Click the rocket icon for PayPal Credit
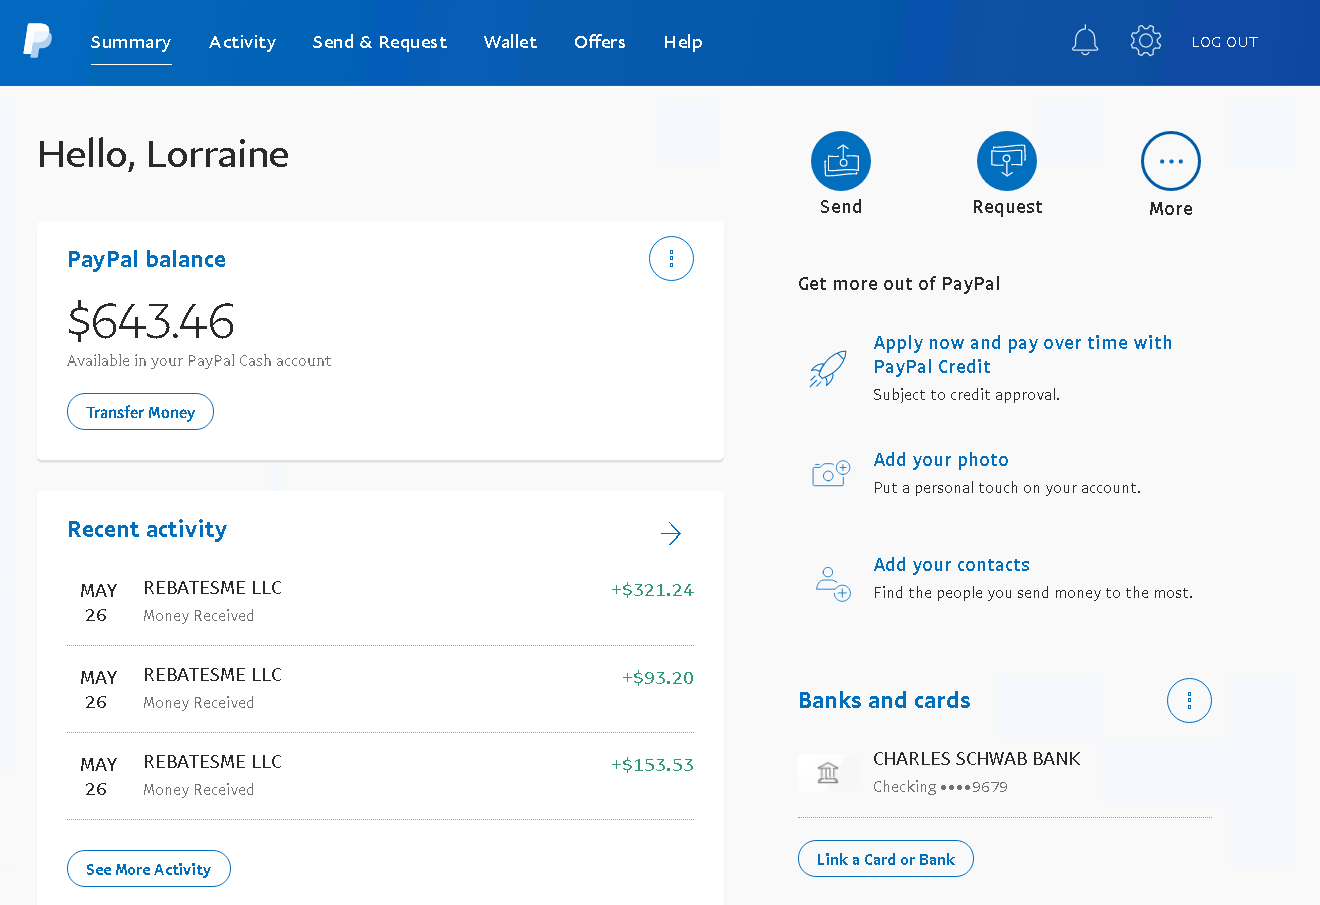Image resolution: width=1320 pixels, height=905 pixels. click(x=828, y=369)
